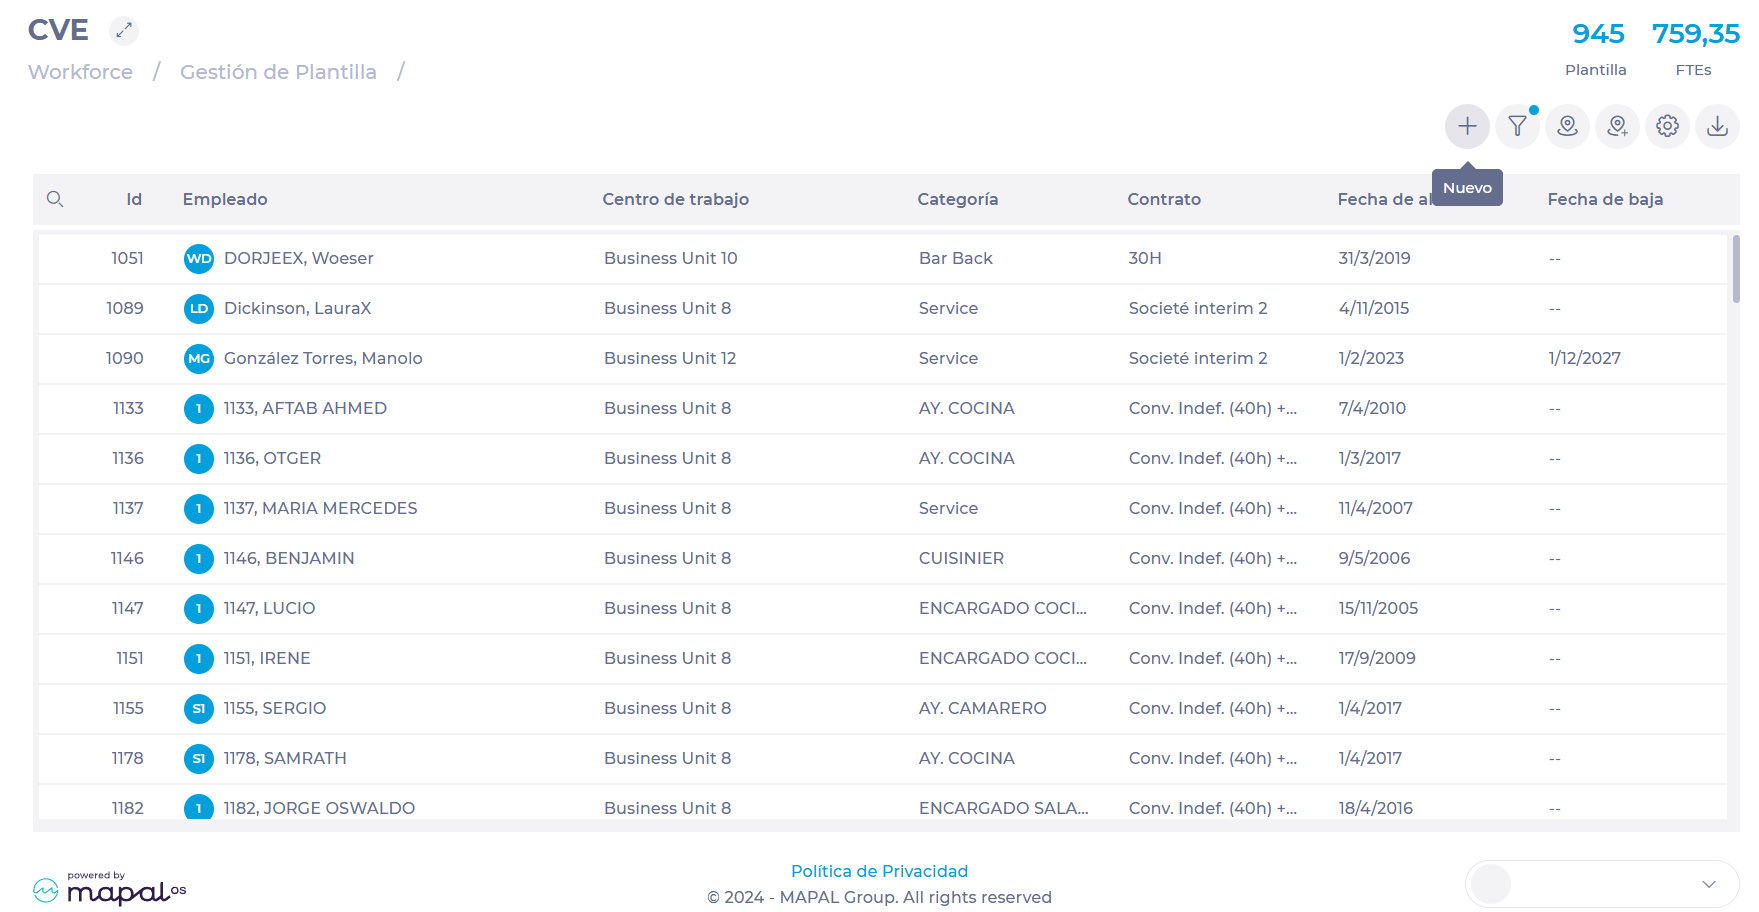The height and width of the screenshot is (912, 1759).
Task: Open employee Dickinson, LauraX
Action: (x=297, y=309)
